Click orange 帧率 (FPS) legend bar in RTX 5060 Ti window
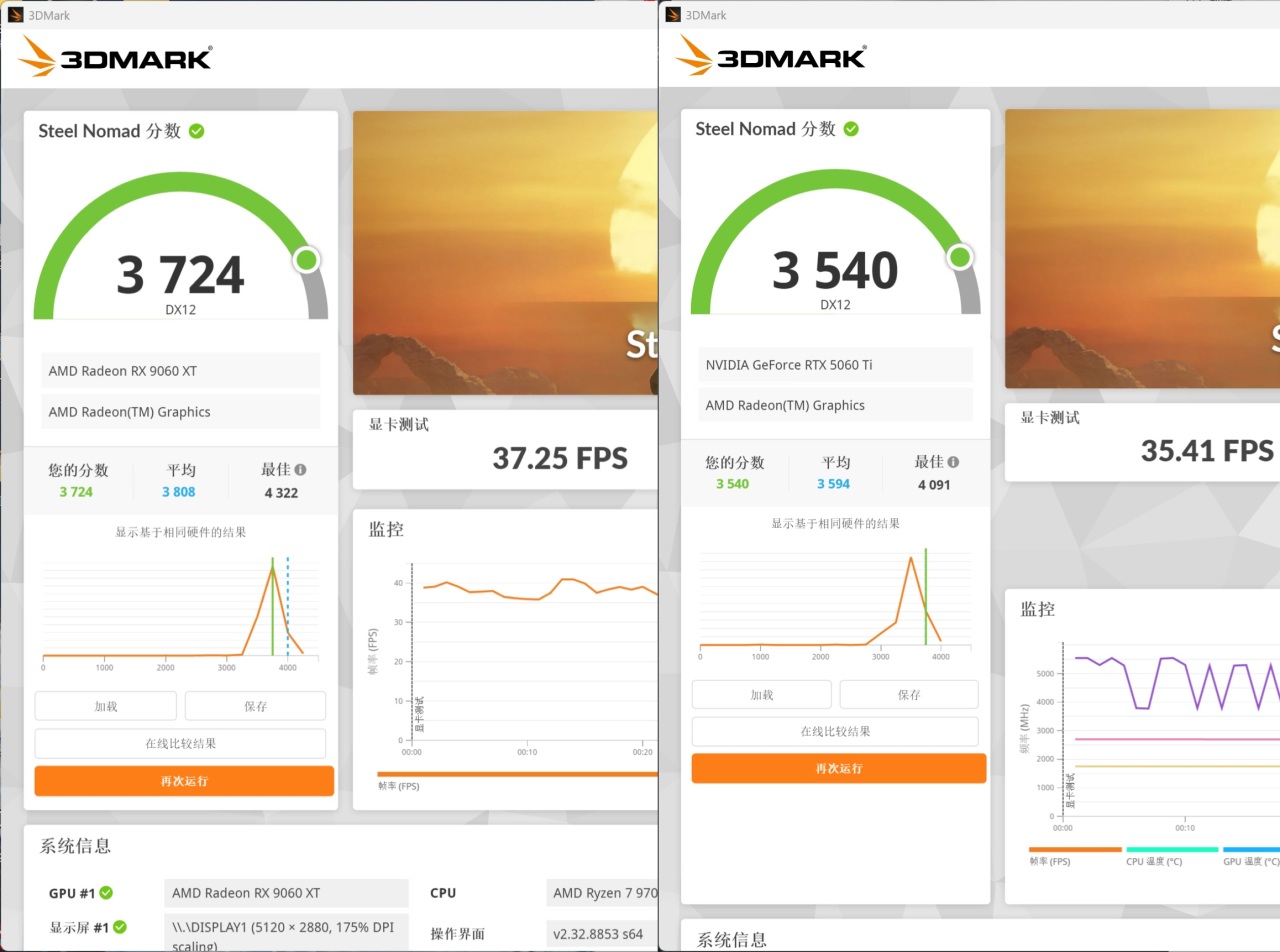This screenshot has width=1280, height=952. click(1075, 849)
